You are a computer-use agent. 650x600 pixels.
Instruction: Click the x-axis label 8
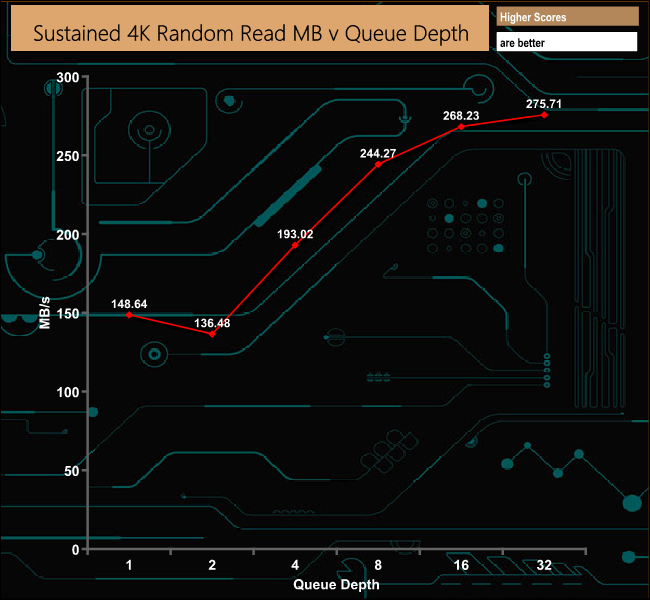pyautogui.click(x=378, y=565)
